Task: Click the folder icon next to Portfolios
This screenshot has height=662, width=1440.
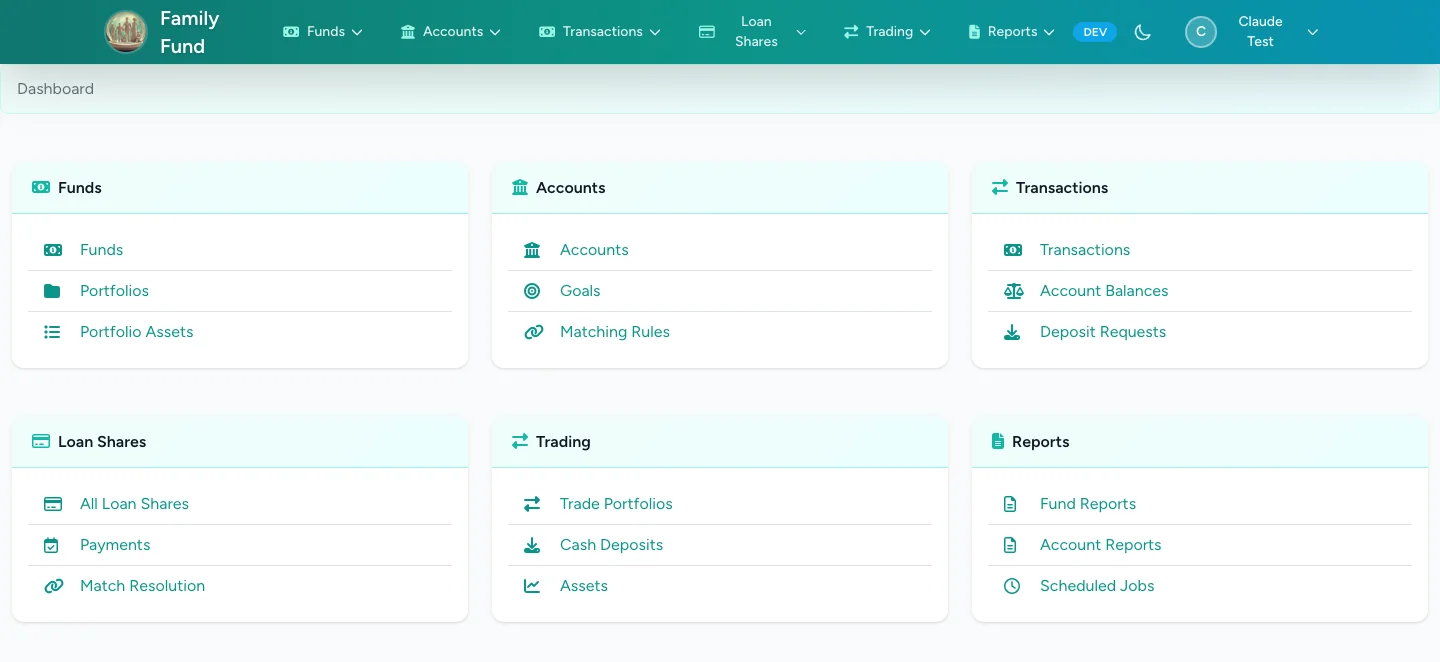Action: (53, 291)
